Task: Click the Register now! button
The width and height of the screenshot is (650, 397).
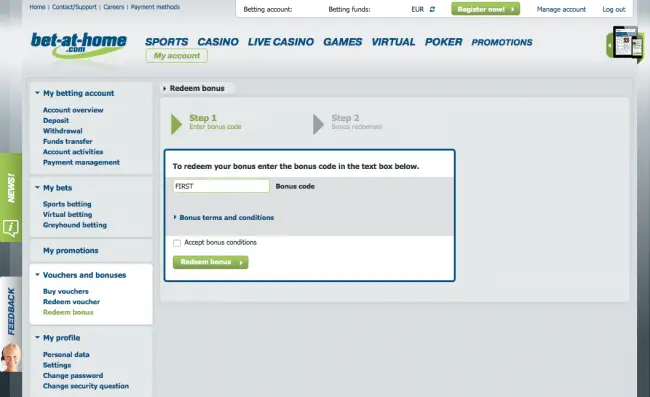Action: pyautogui.click(x=485, y=9)
